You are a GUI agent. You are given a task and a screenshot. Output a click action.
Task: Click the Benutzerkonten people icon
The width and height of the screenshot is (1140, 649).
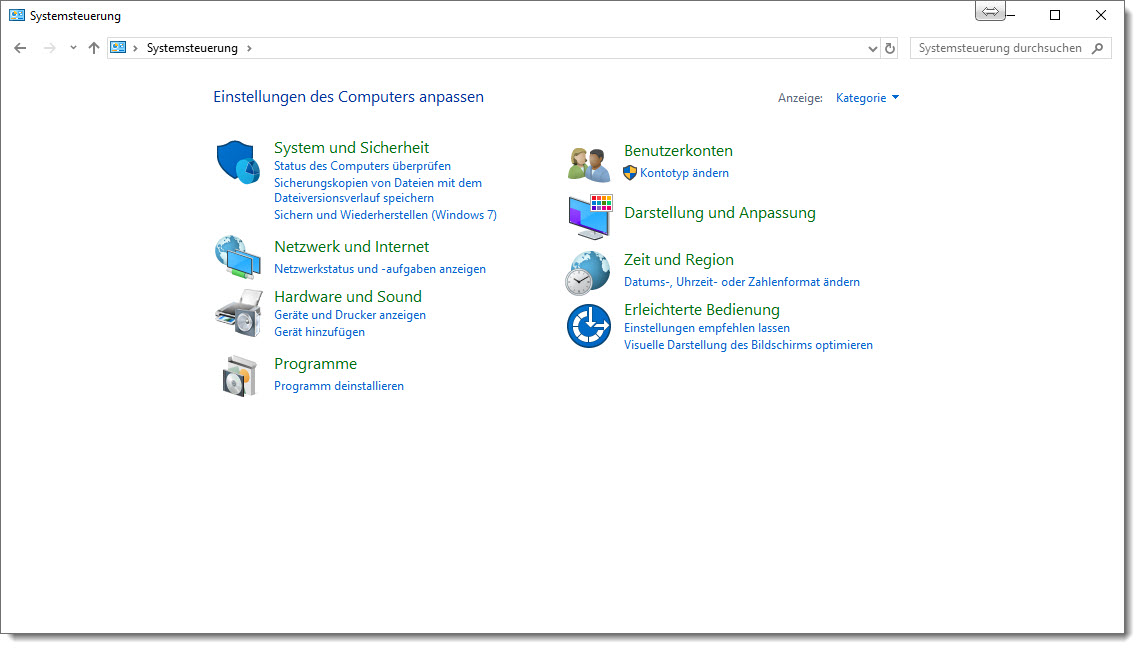[x=589, y=163]
